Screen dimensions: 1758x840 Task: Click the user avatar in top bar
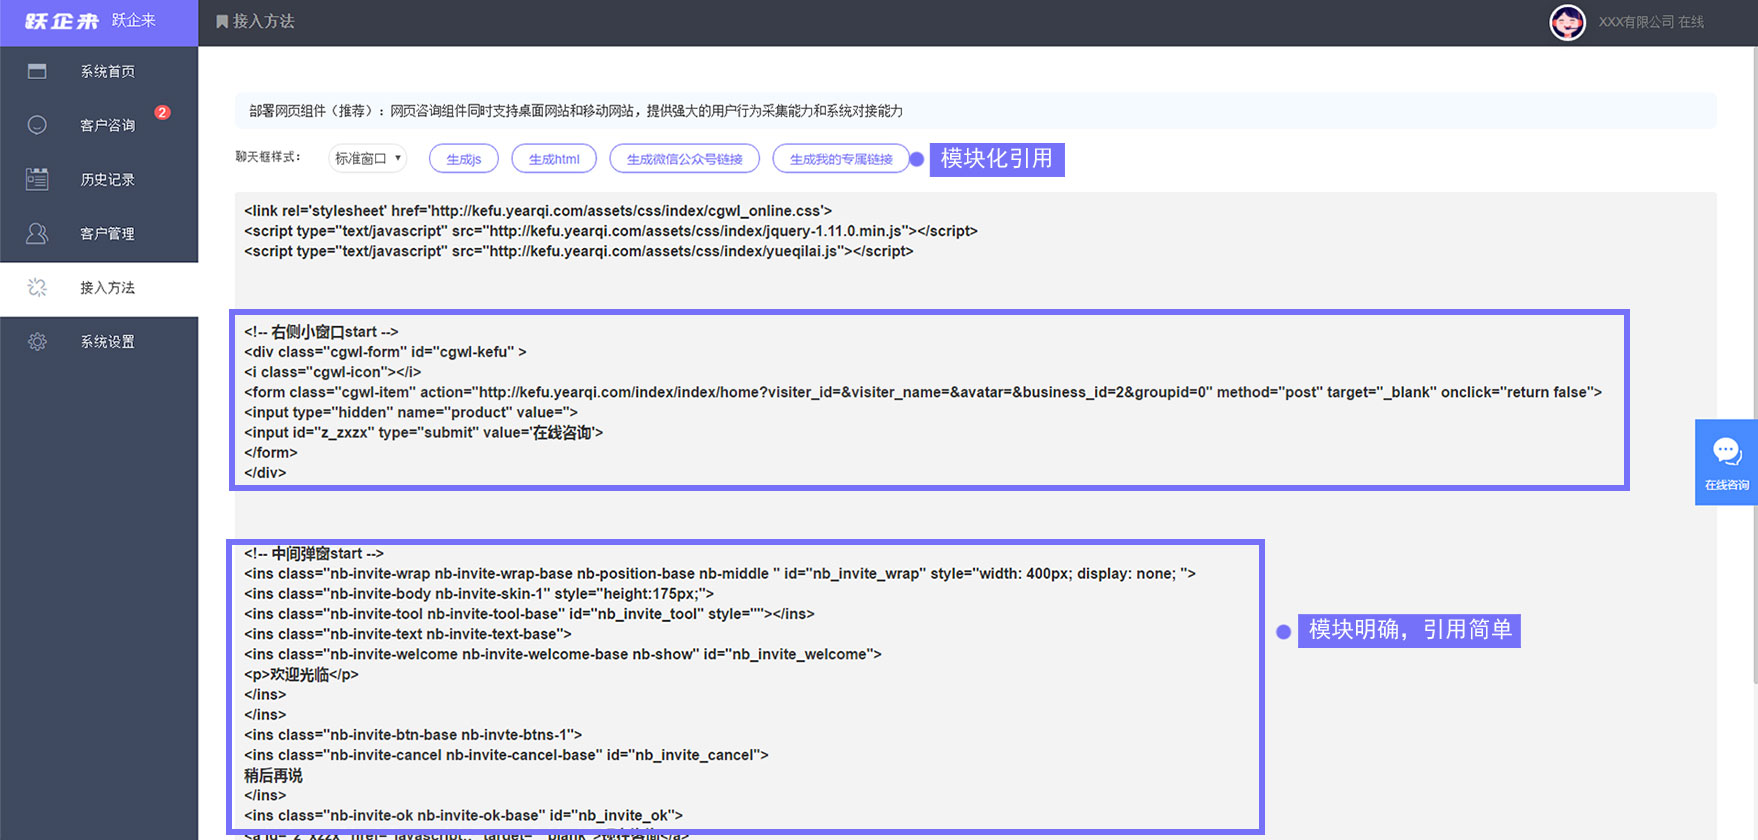tap(1567, 22)
